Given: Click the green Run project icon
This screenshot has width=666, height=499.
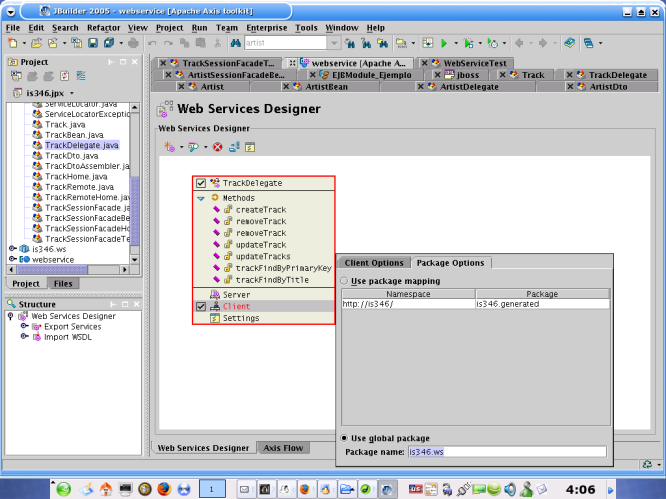Looking at the screenshot, I should point(442,44).
